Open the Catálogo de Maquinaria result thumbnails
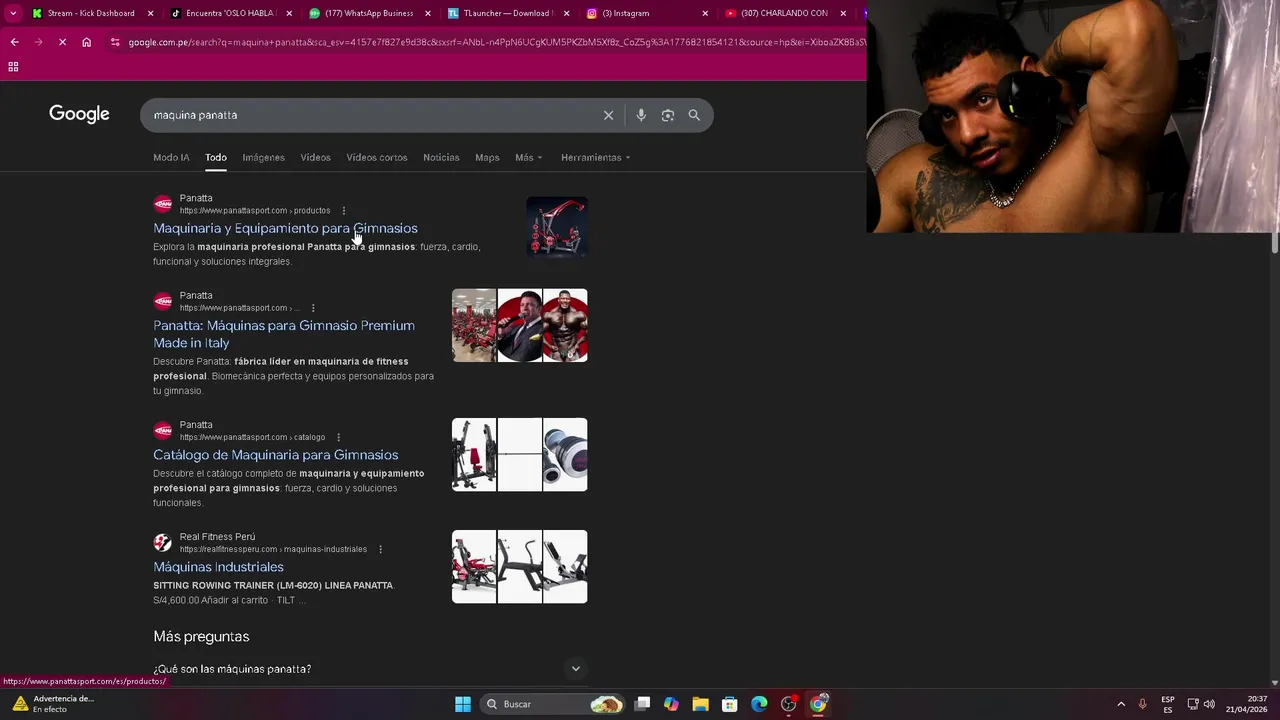The width and height of the screenshot is (1280, 720). 520,455
